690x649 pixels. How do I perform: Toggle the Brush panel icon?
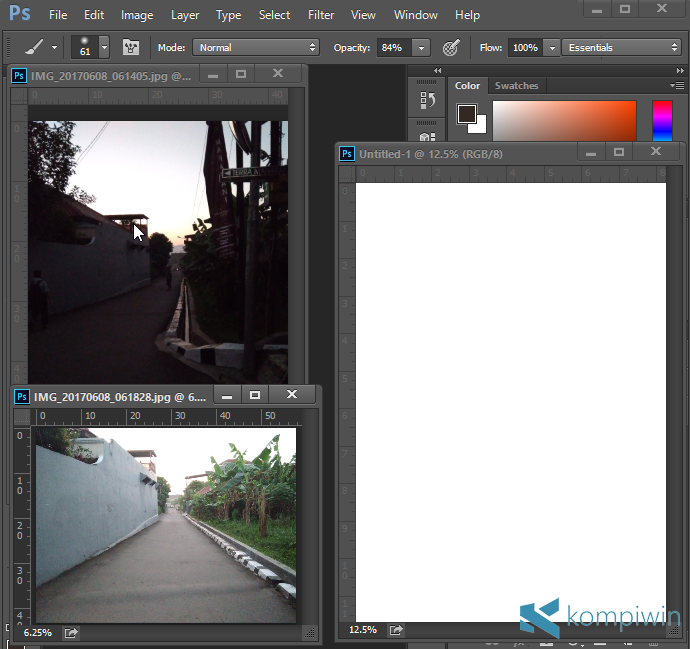click(131, 47)
